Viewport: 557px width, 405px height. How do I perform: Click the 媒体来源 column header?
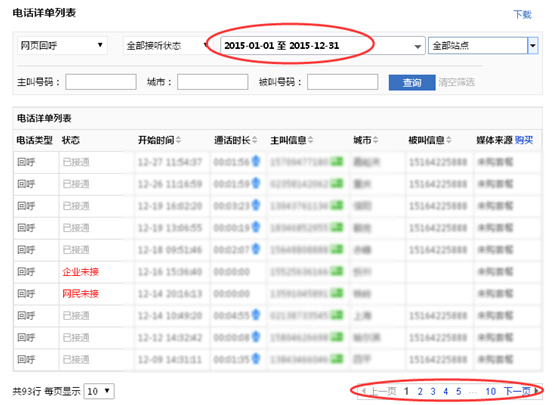(494, 140)
